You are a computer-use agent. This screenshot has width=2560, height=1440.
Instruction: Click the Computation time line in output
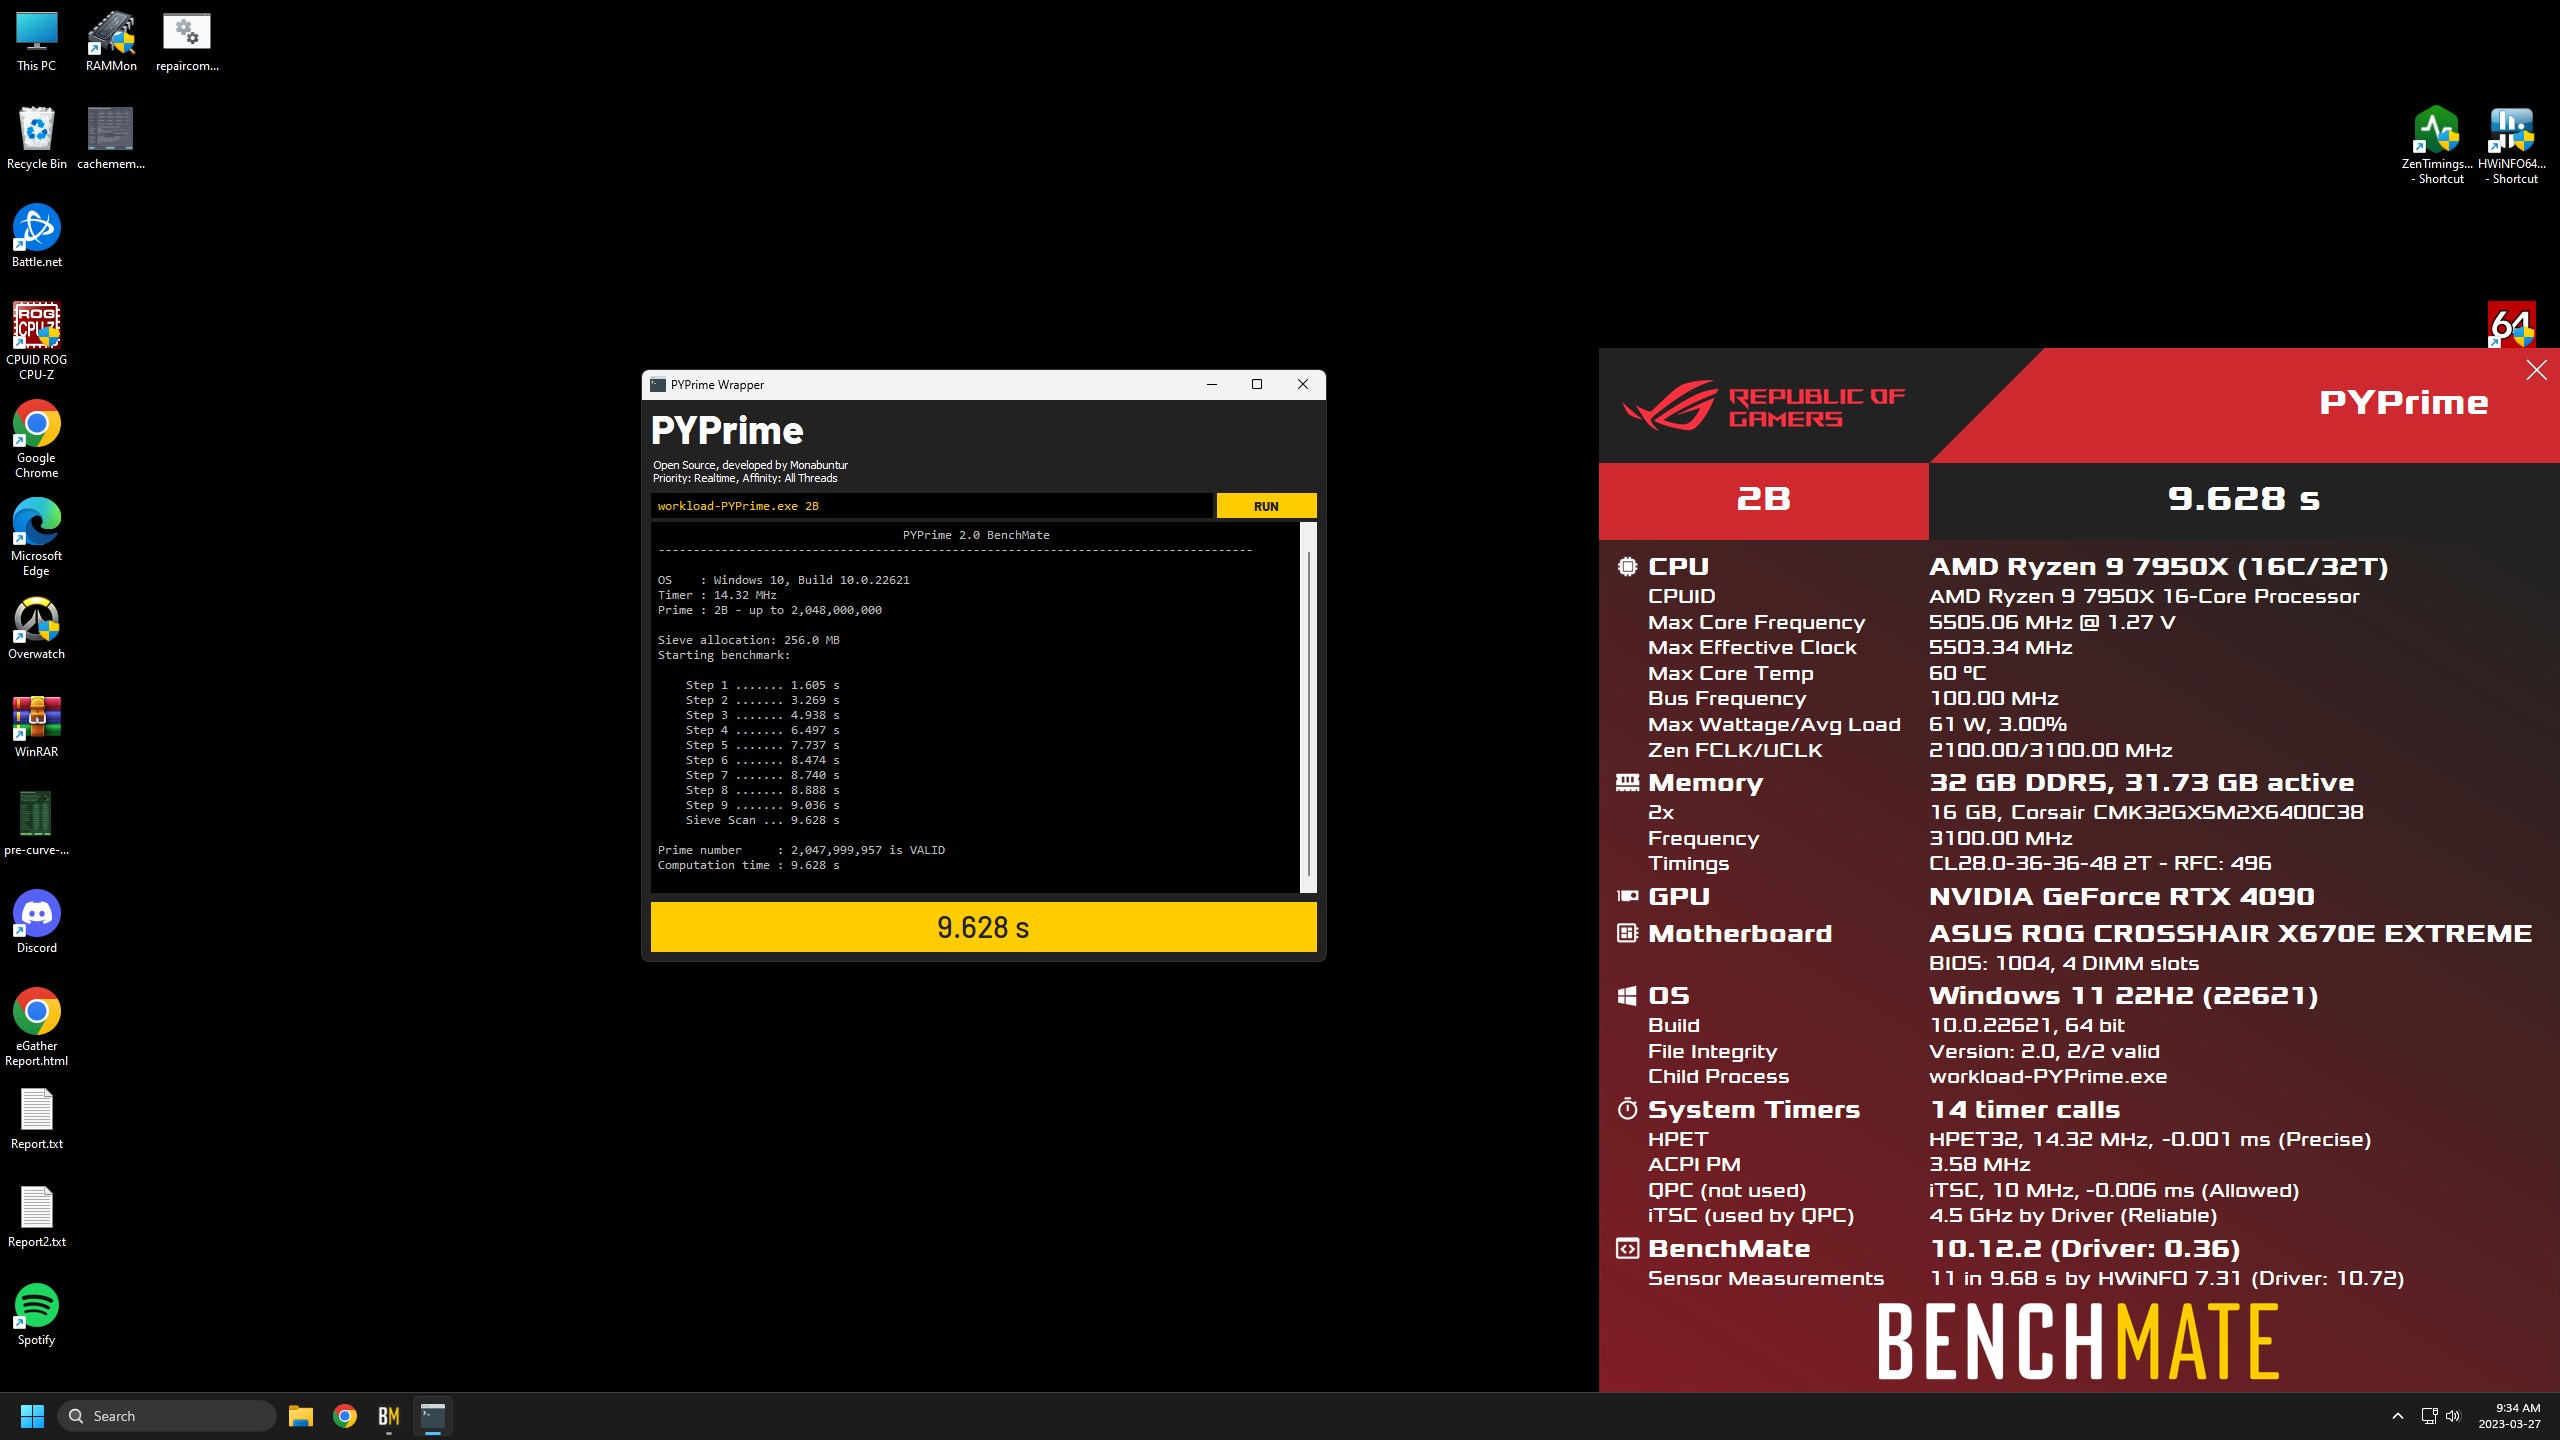point(748,865)
